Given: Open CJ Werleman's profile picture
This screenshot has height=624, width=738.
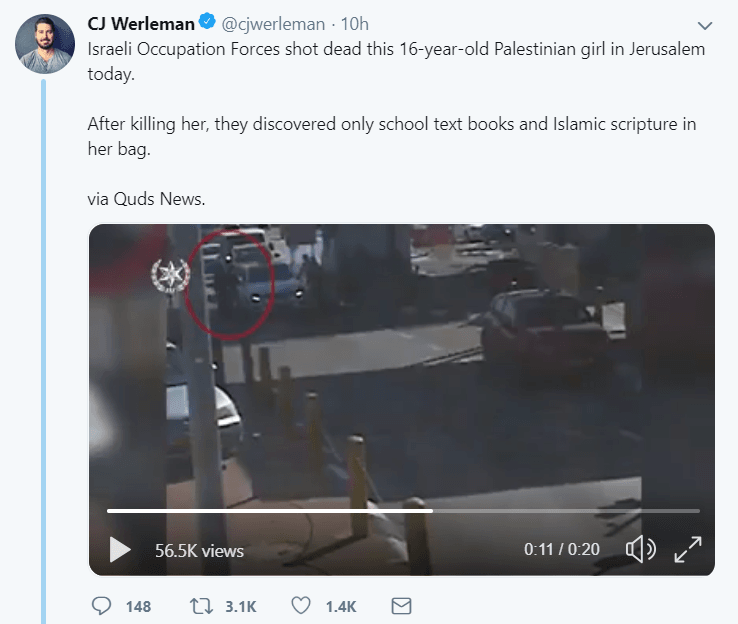Looking at the screenshot, I should pyautogui.click(x=45, y=44).
